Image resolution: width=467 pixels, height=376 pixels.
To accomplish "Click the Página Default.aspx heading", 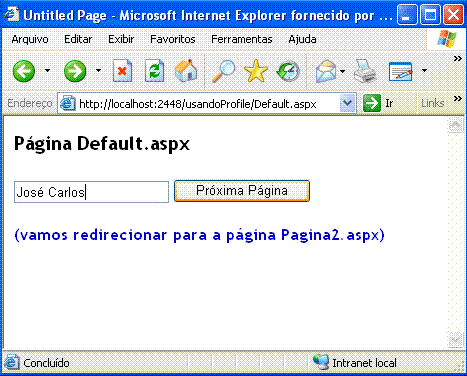I will click(102, 144).
